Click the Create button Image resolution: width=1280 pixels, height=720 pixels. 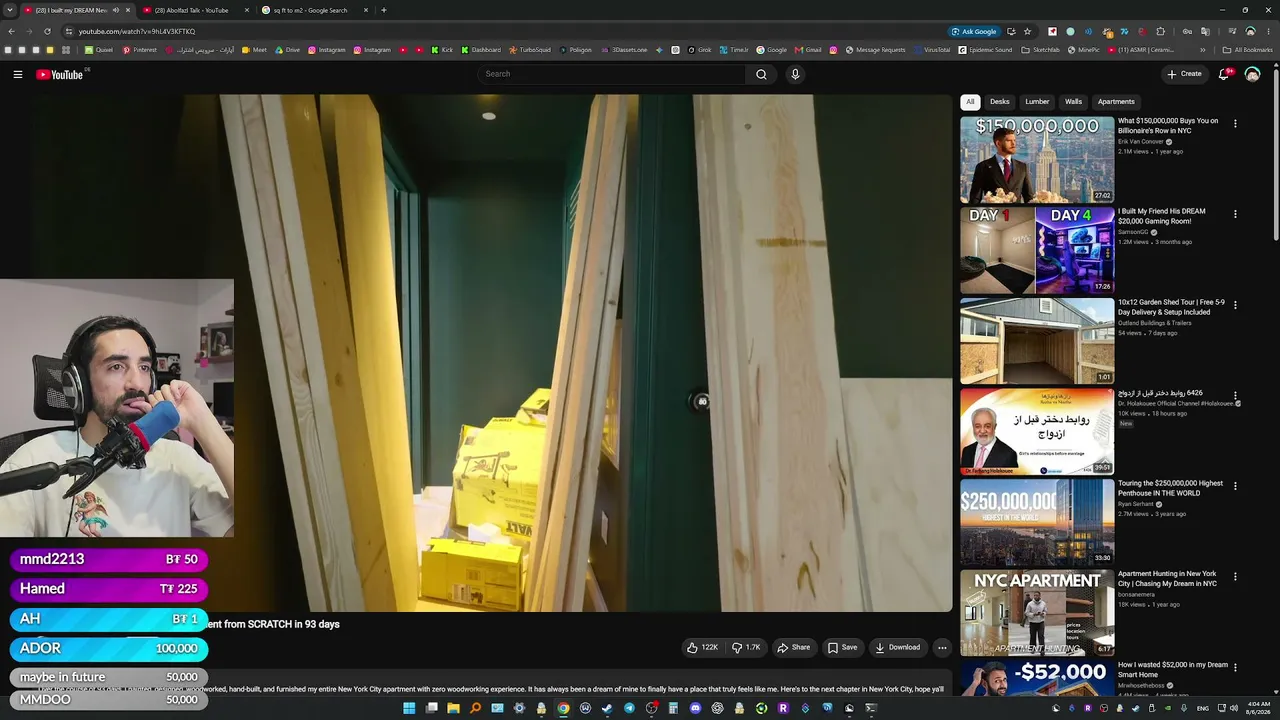click(1184, 74)
